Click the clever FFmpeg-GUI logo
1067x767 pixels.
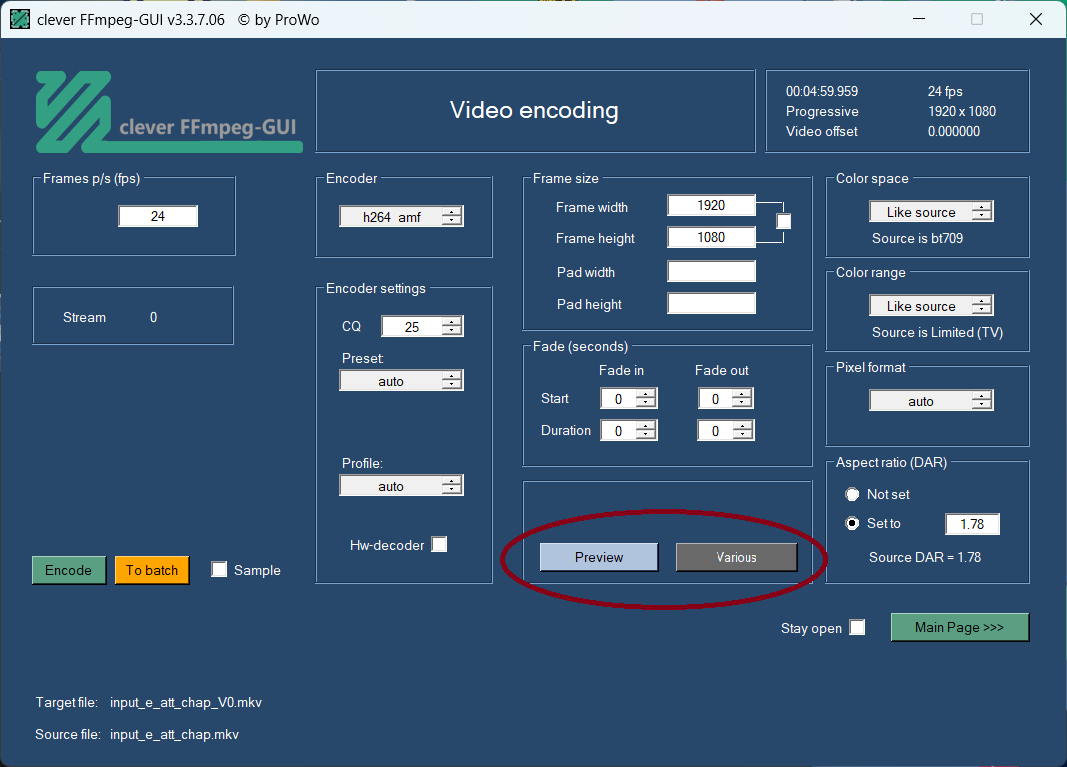169,112
